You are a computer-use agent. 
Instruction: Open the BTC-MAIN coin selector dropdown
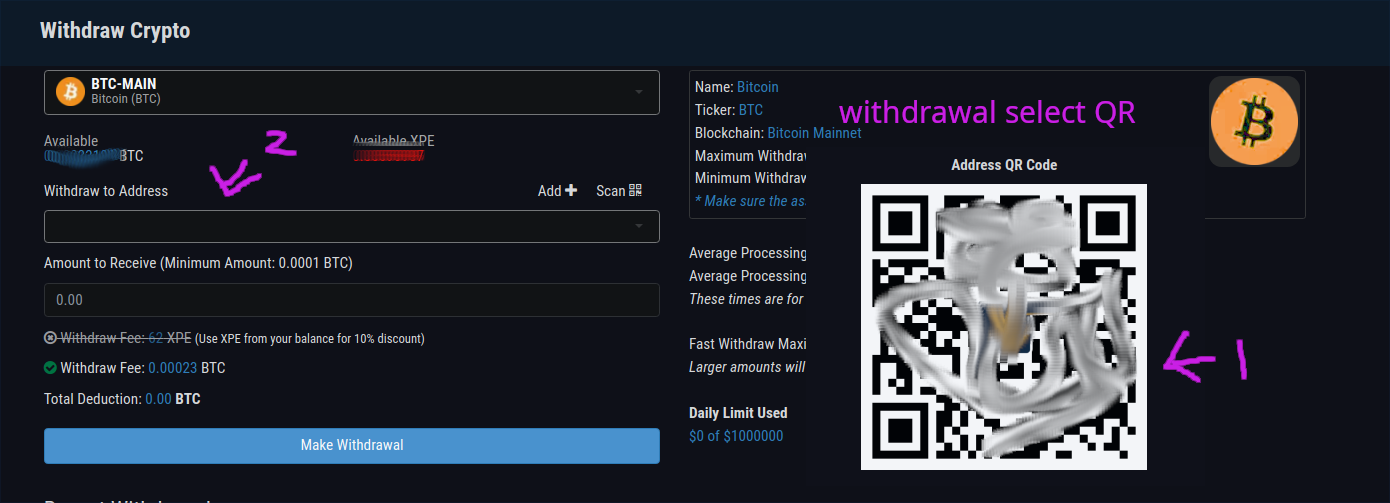click(x=351, y=92)
